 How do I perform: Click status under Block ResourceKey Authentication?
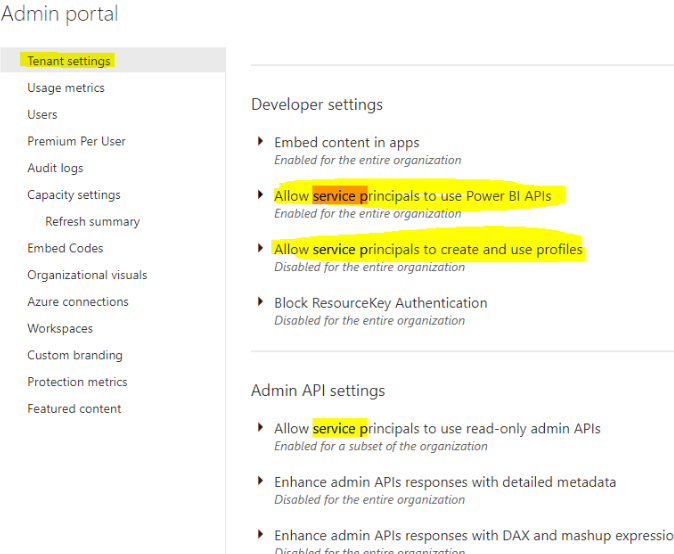pos(370,321)
